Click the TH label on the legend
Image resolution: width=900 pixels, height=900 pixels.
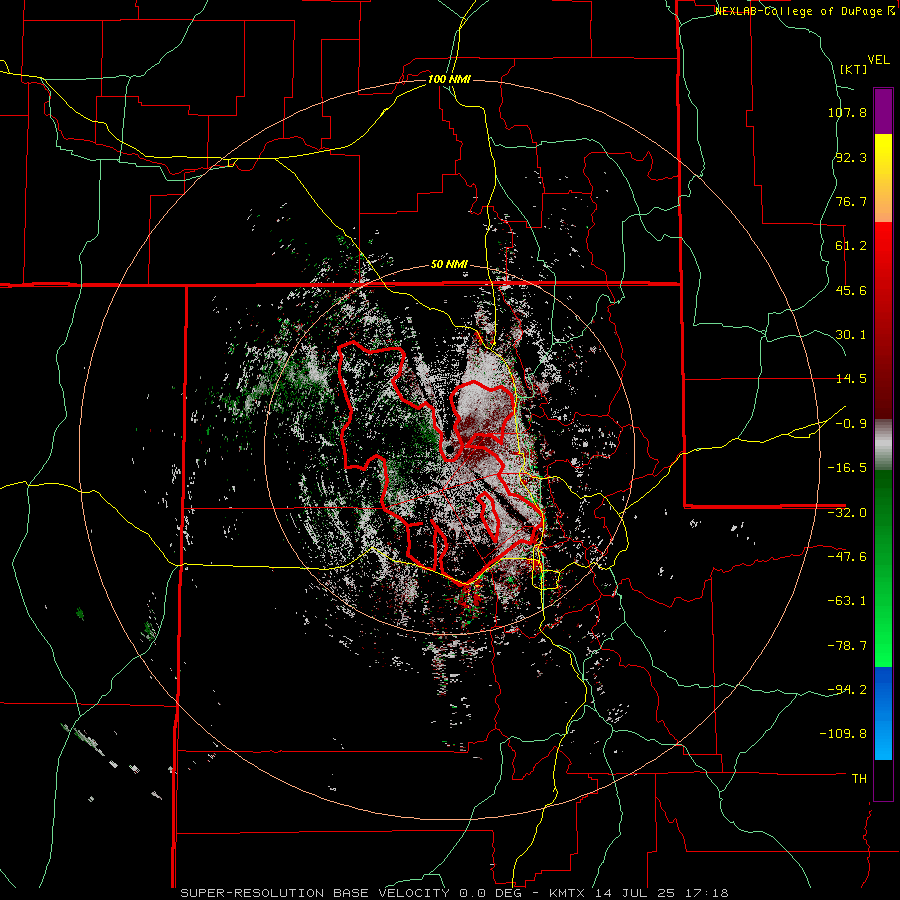point(859,779)
